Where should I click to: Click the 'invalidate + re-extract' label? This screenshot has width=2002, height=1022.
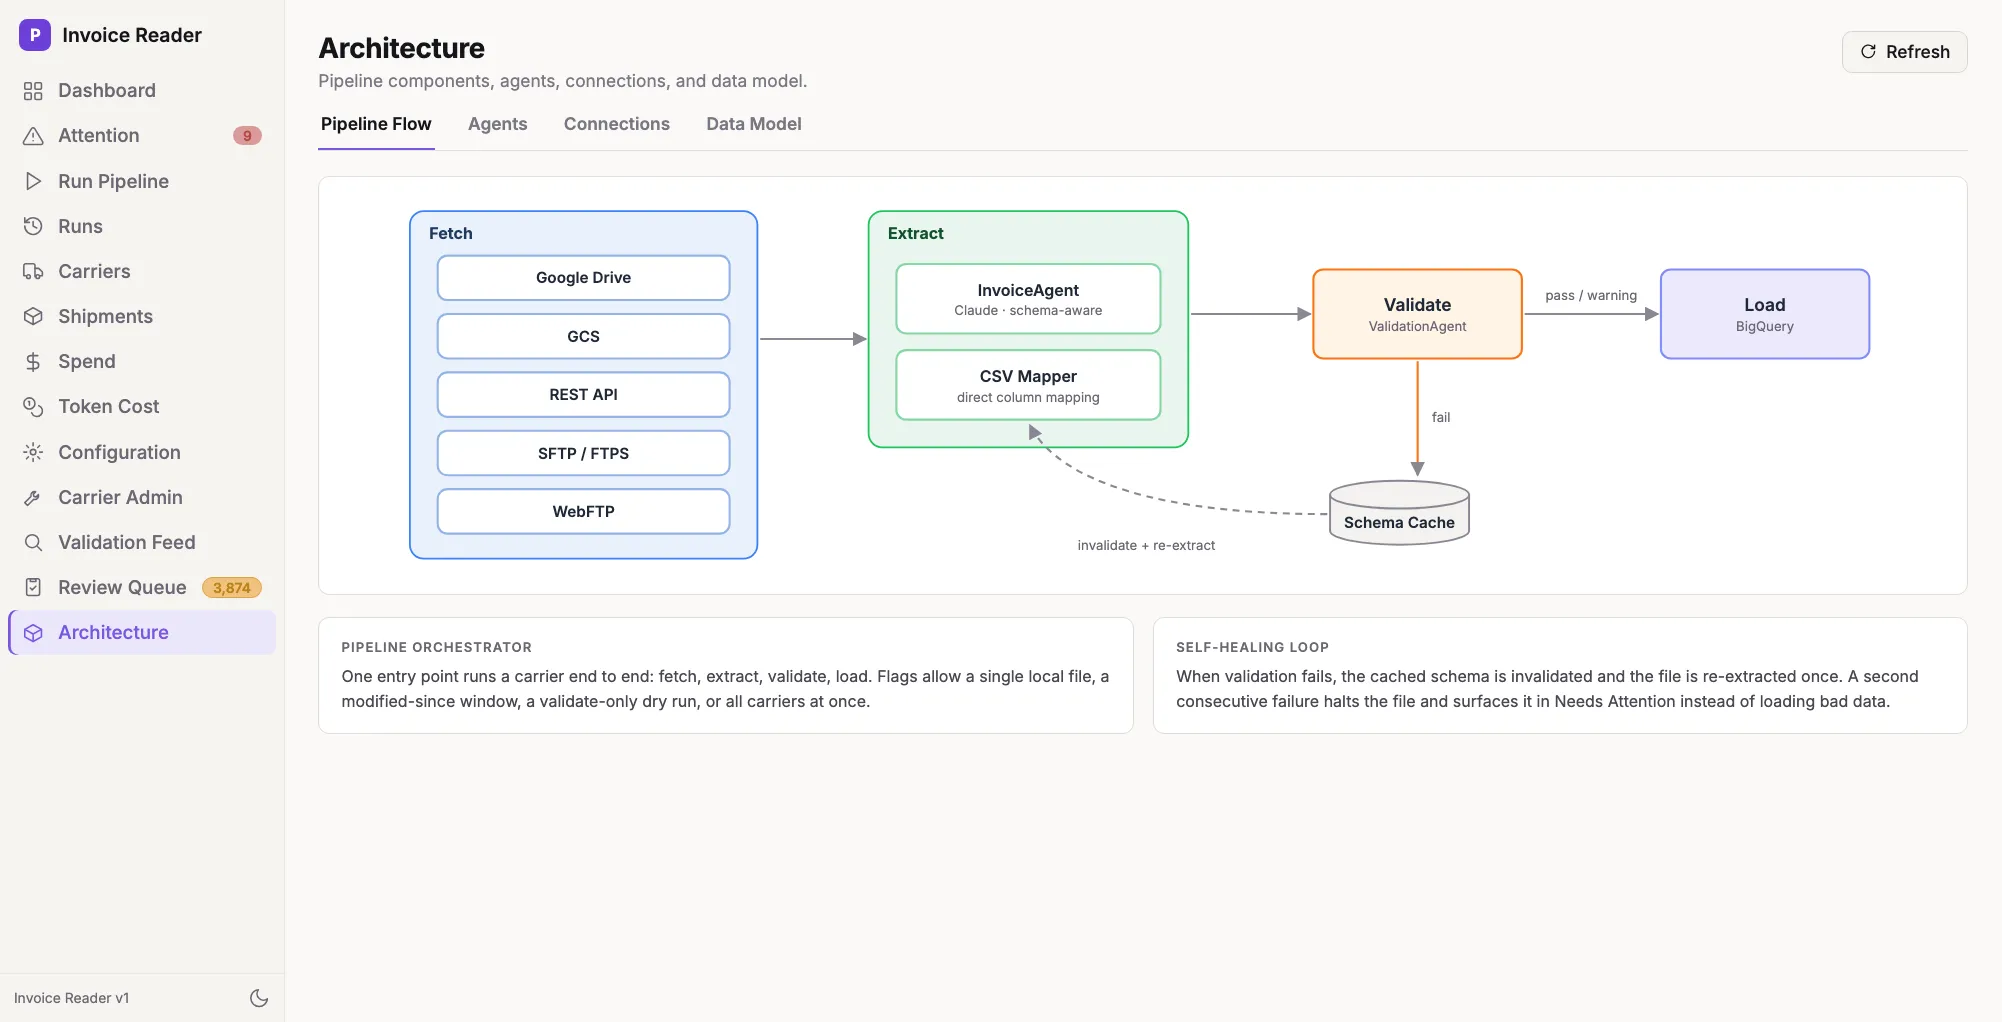(x=1146, y=546)
